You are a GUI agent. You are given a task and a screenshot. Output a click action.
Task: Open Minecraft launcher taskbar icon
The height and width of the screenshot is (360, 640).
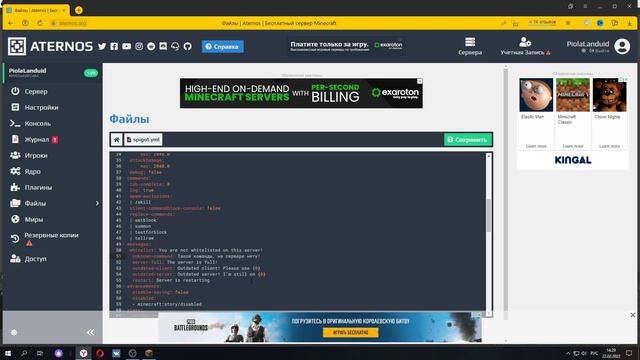point(149,353)
